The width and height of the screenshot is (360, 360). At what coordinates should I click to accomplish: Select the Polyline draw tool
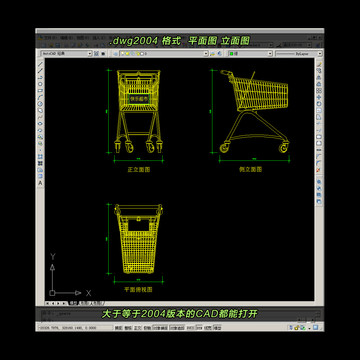(40, 77)
